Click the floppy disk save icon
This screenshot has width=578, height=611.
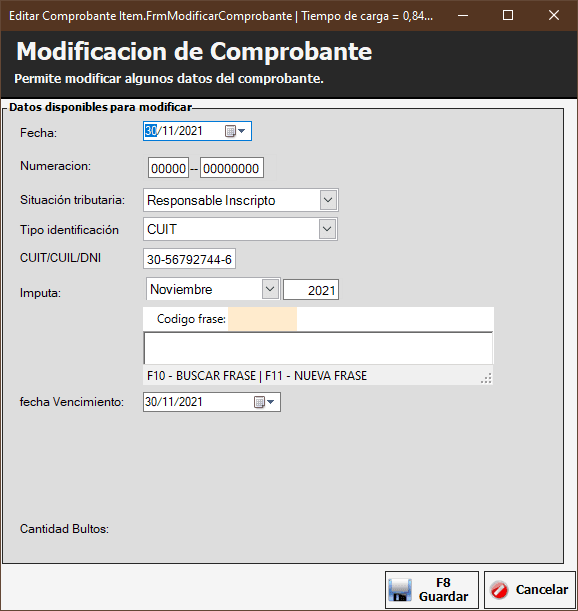(400, 590)
